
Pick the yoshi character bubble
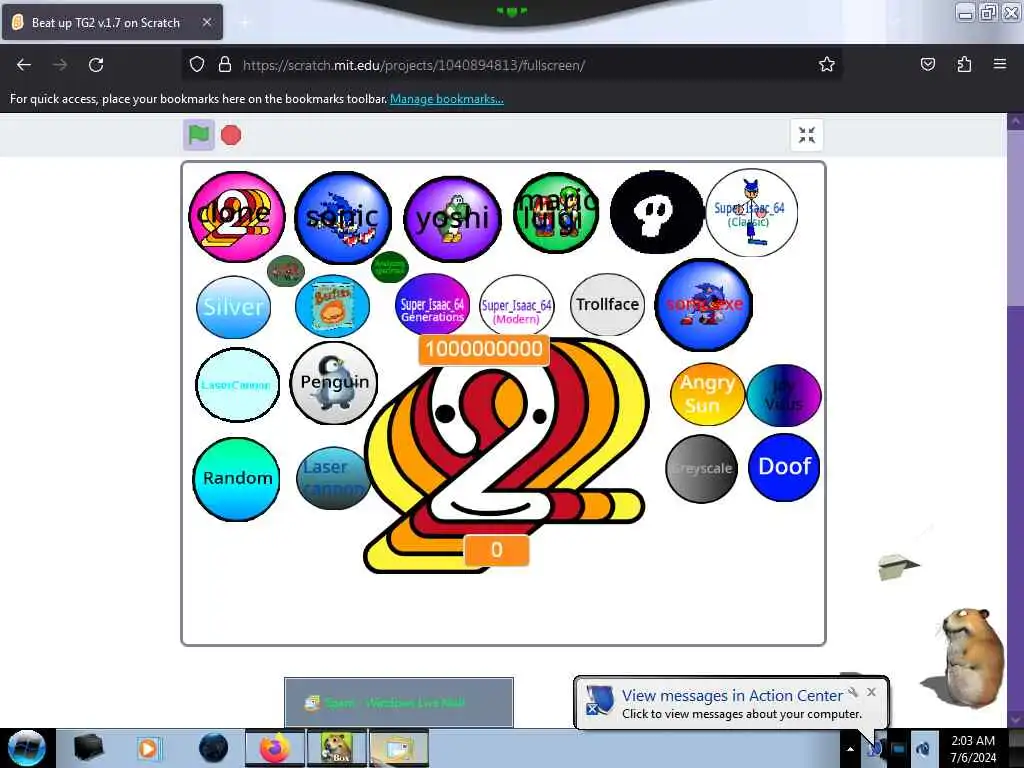[x=453, y=219]
